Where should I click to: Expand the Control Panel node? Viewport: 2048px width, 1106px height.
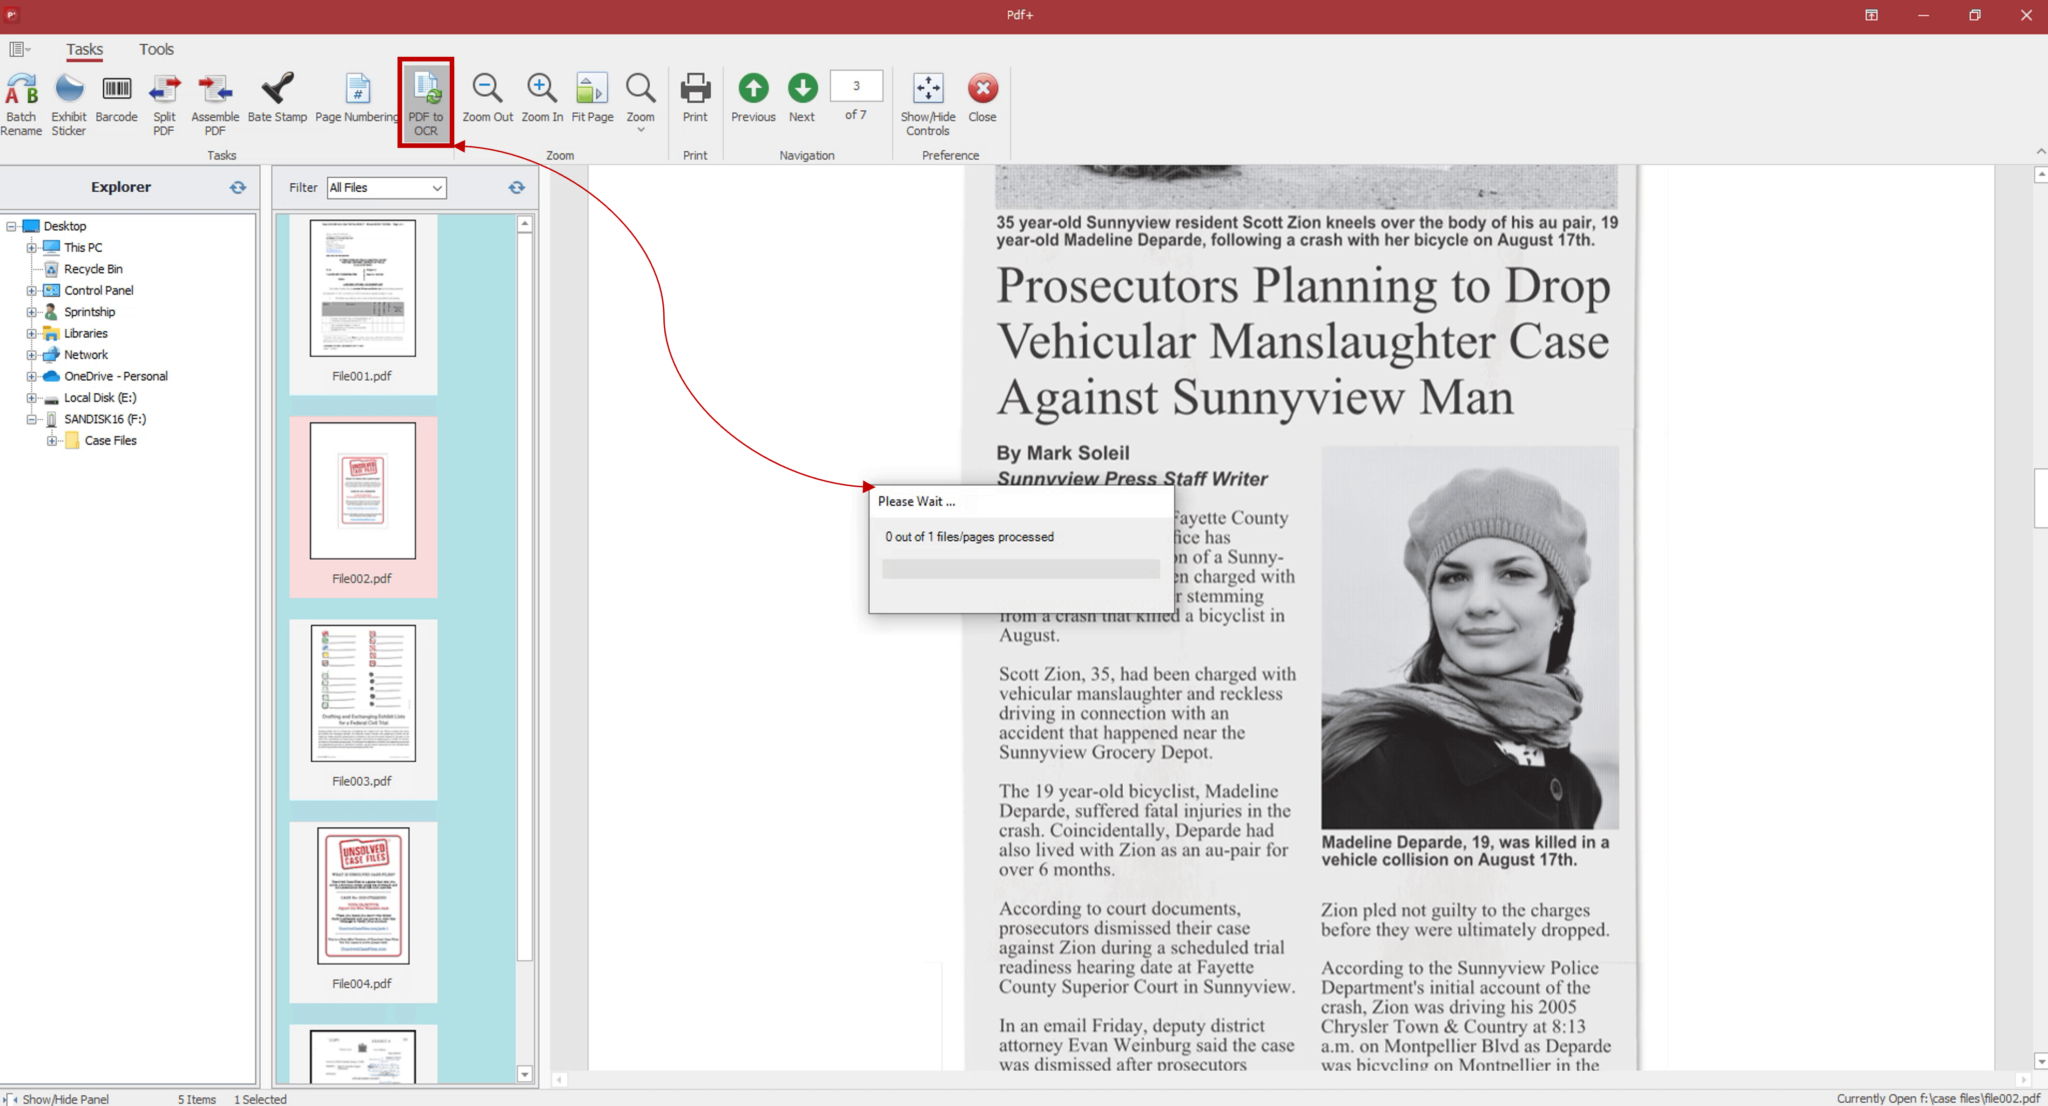tap(31, 290)
